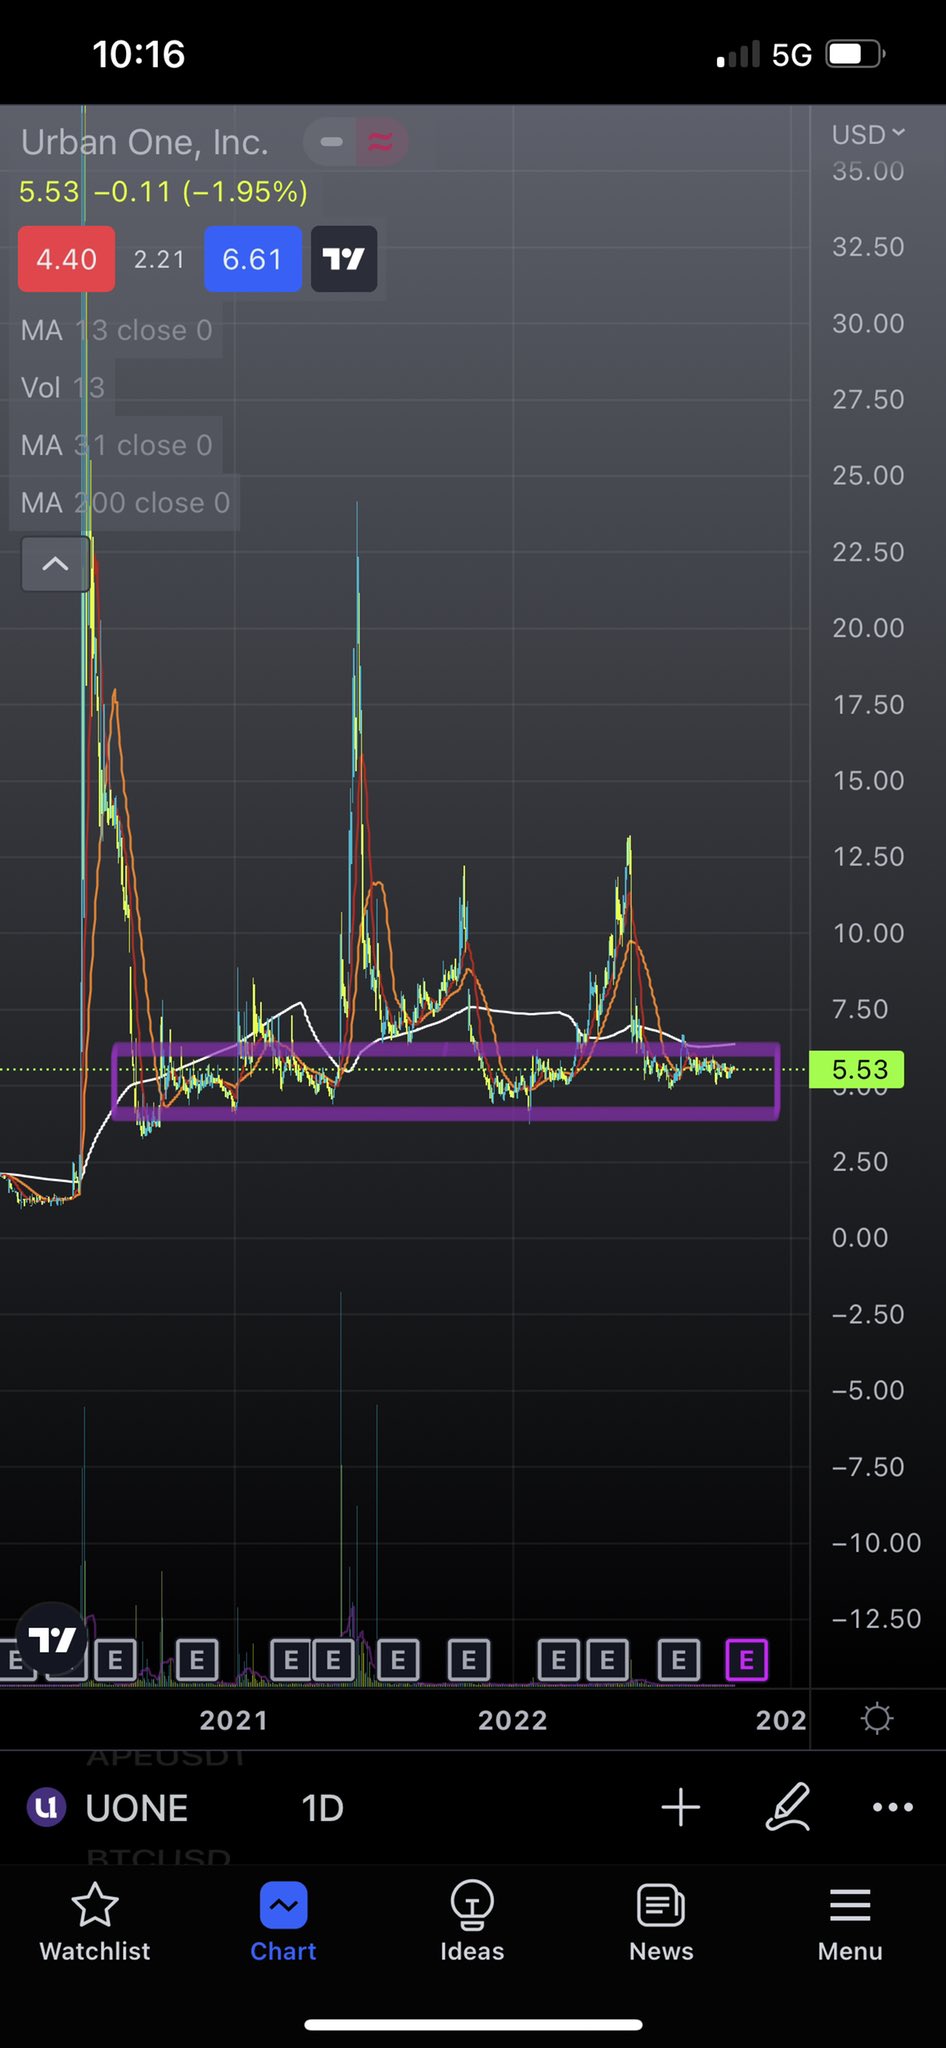Image resolution: width=946 pixels, height=2048 pixels.
Task: Open symbol search via UONE ticker
Action: click(x=137, y=1807)
